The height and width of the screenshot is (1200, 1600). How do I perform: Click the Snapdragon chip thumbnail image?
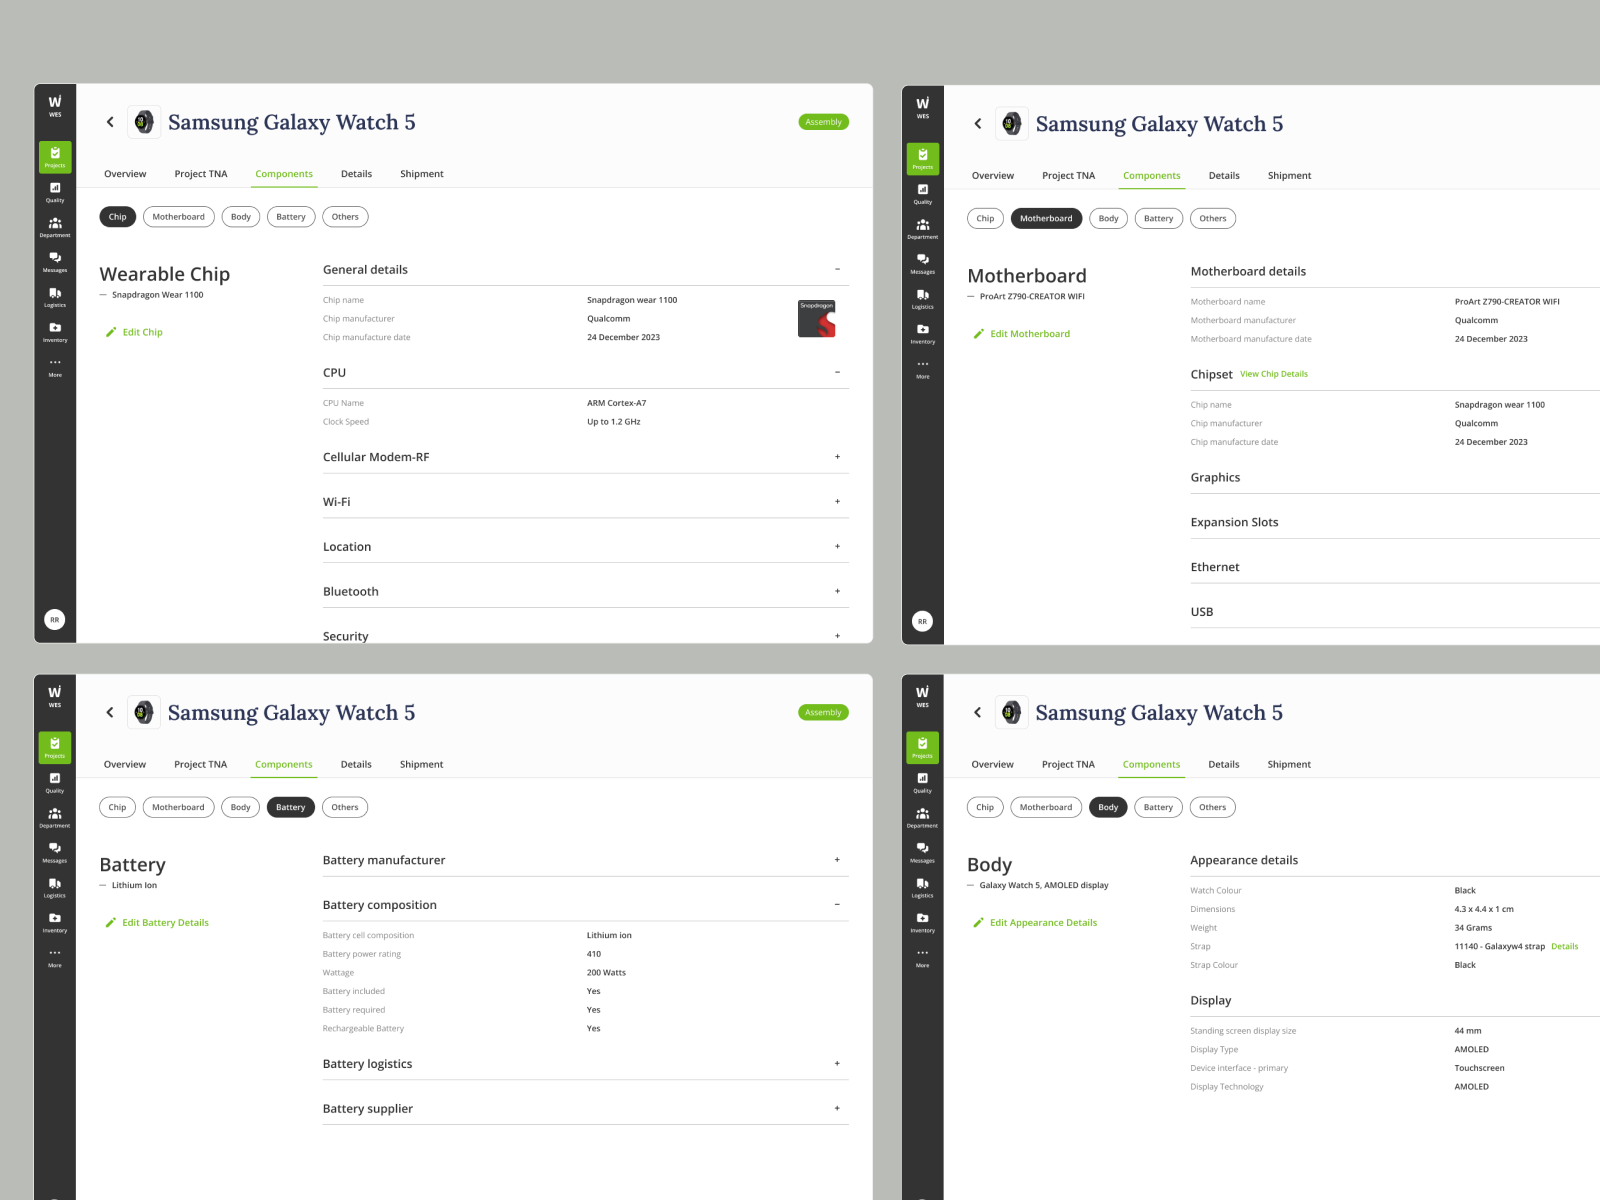[x=817, y=318]
